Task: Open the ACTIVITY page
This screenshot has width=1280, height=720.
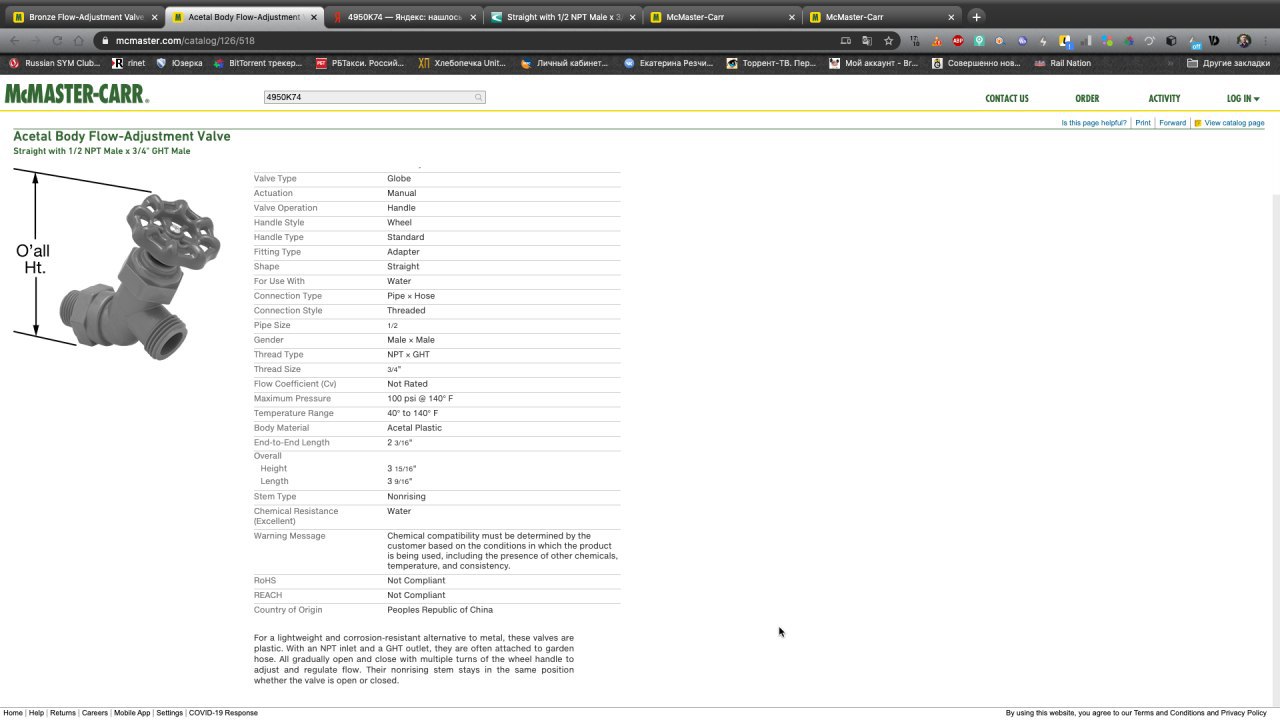Action: tap(1164, 98)
